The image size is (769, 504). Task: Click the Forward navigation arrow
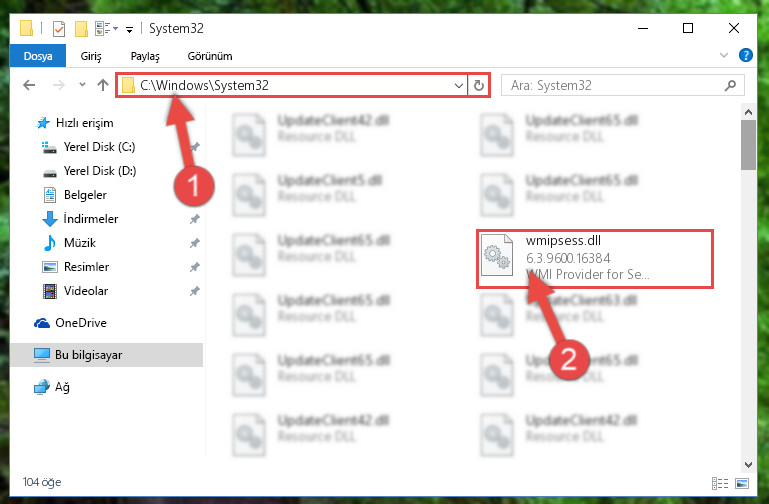(x=58, y=85)
